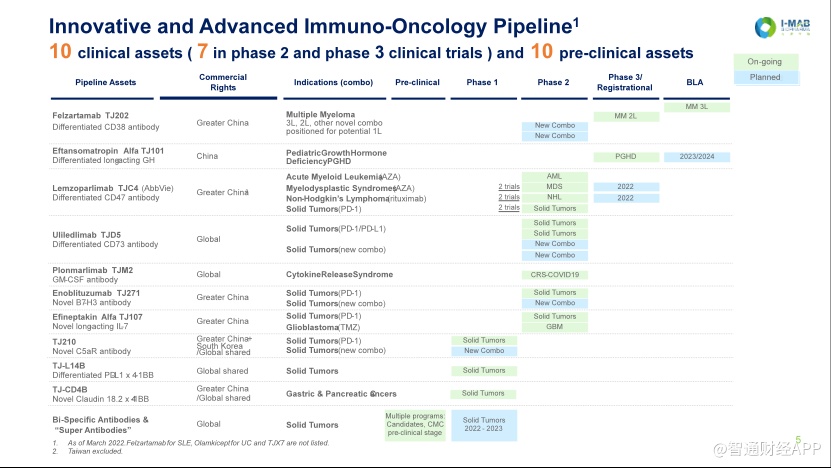
Task: Click Felzartamab TJ202 asset name
Action: coord(90,116)
